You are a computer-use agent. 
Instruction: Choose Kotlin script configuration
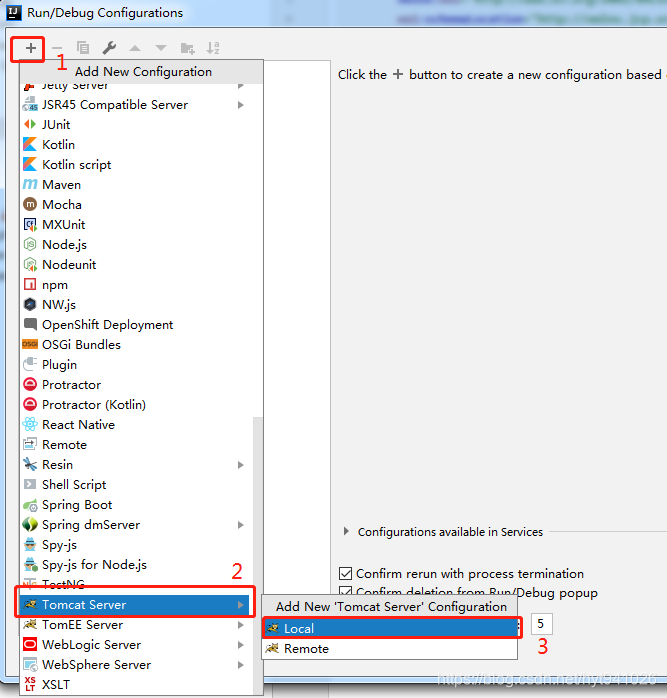pyautogui.click(x=141, y=165)
